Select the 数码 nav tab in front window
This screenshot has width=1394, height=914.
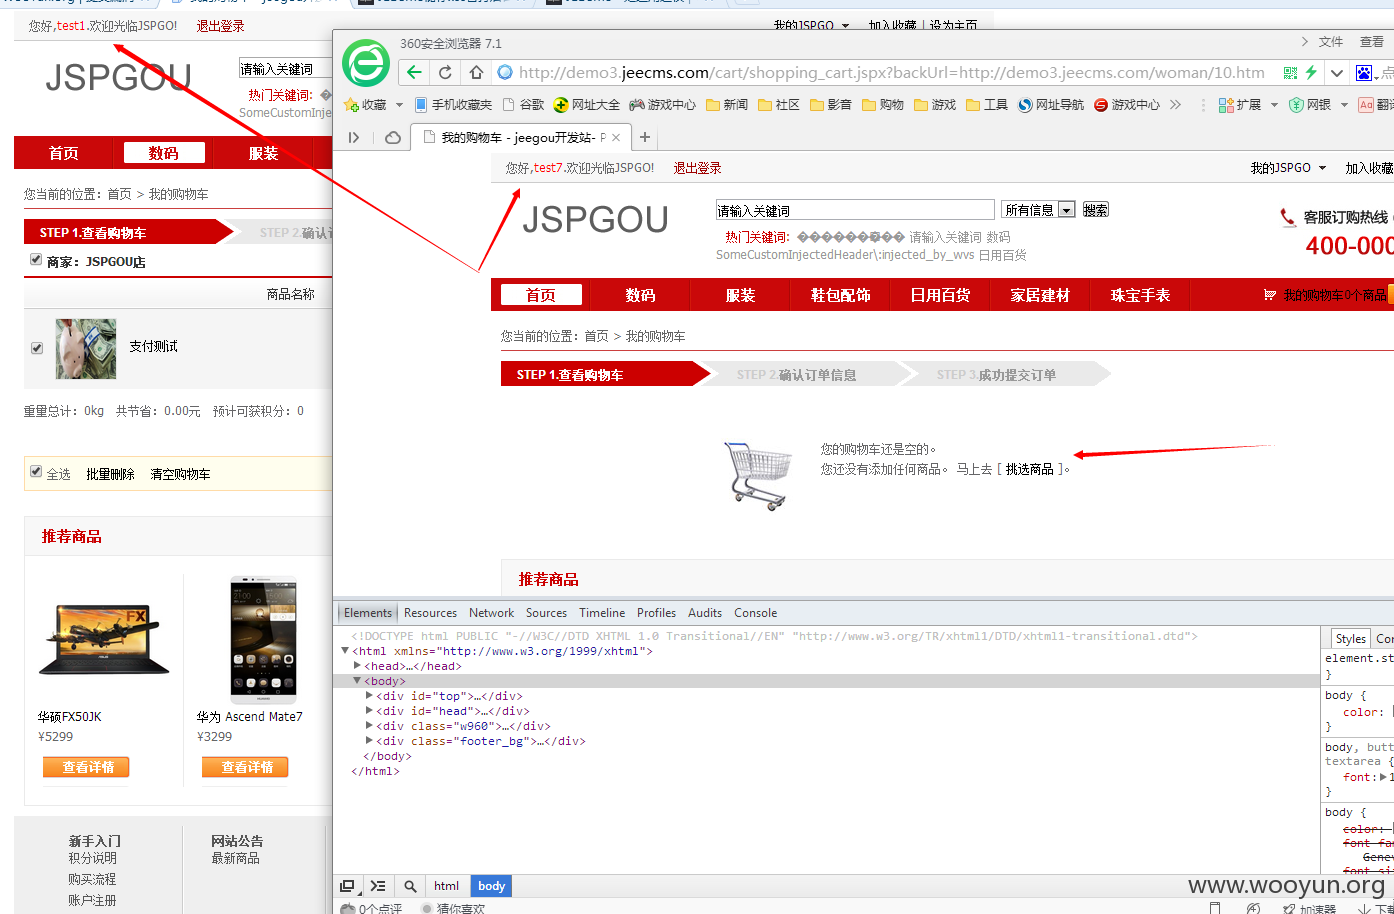click(640, 295)
